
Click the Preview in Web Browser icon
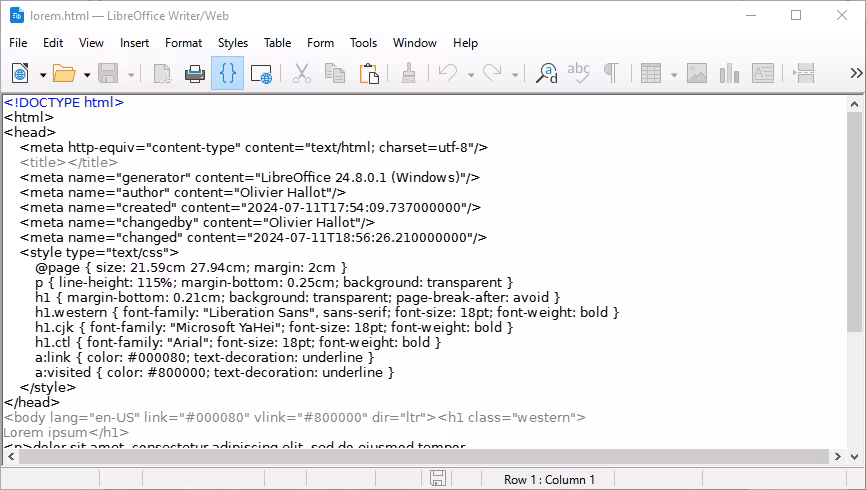[x=261, y=73]
